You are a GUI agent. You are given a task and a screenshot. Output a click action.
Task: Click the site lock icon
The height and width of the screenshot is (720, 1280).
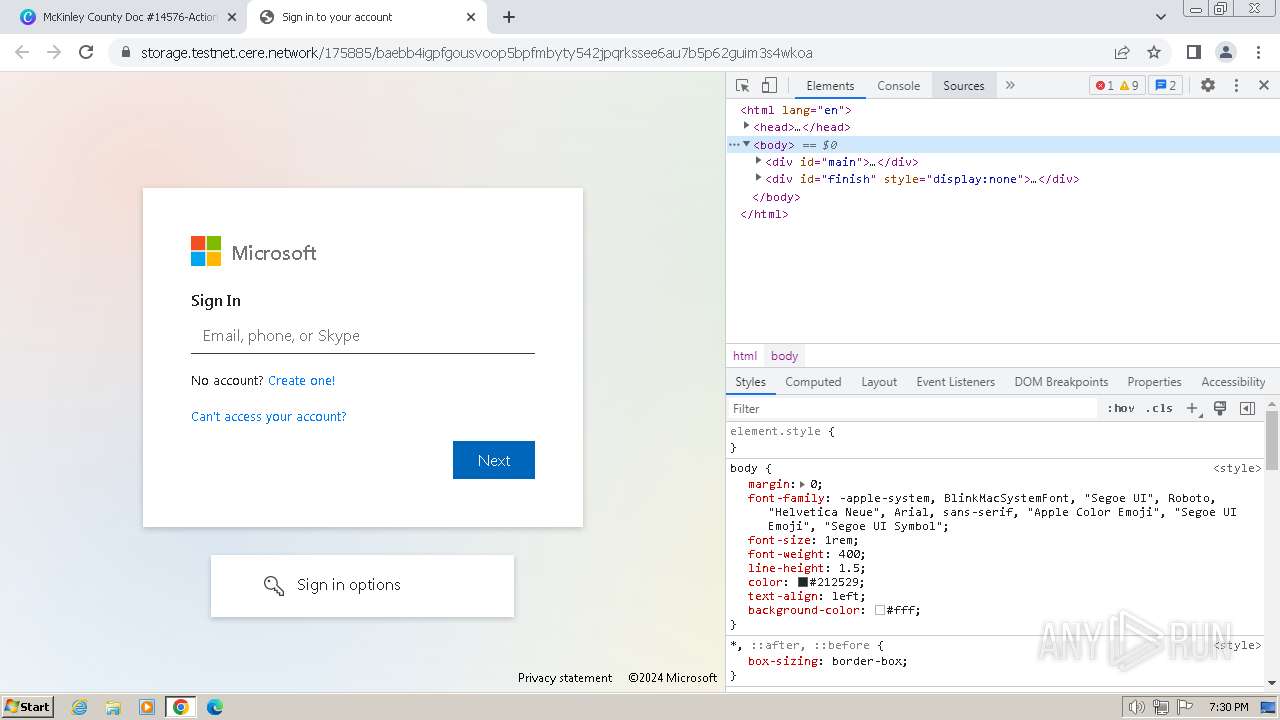click(126, 53)
